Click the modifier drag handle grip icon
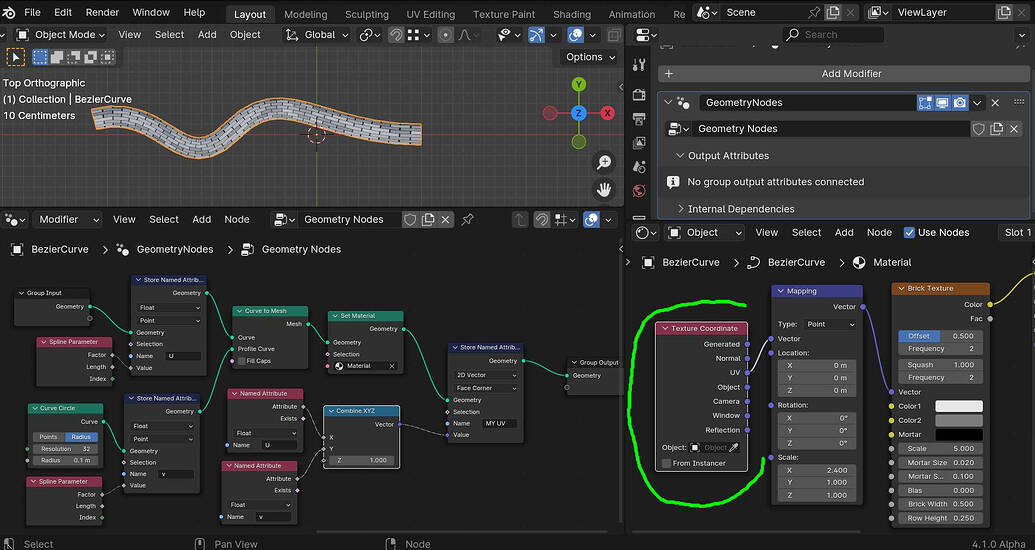This screenshot has width=1035, height=550. (1018, 102)
